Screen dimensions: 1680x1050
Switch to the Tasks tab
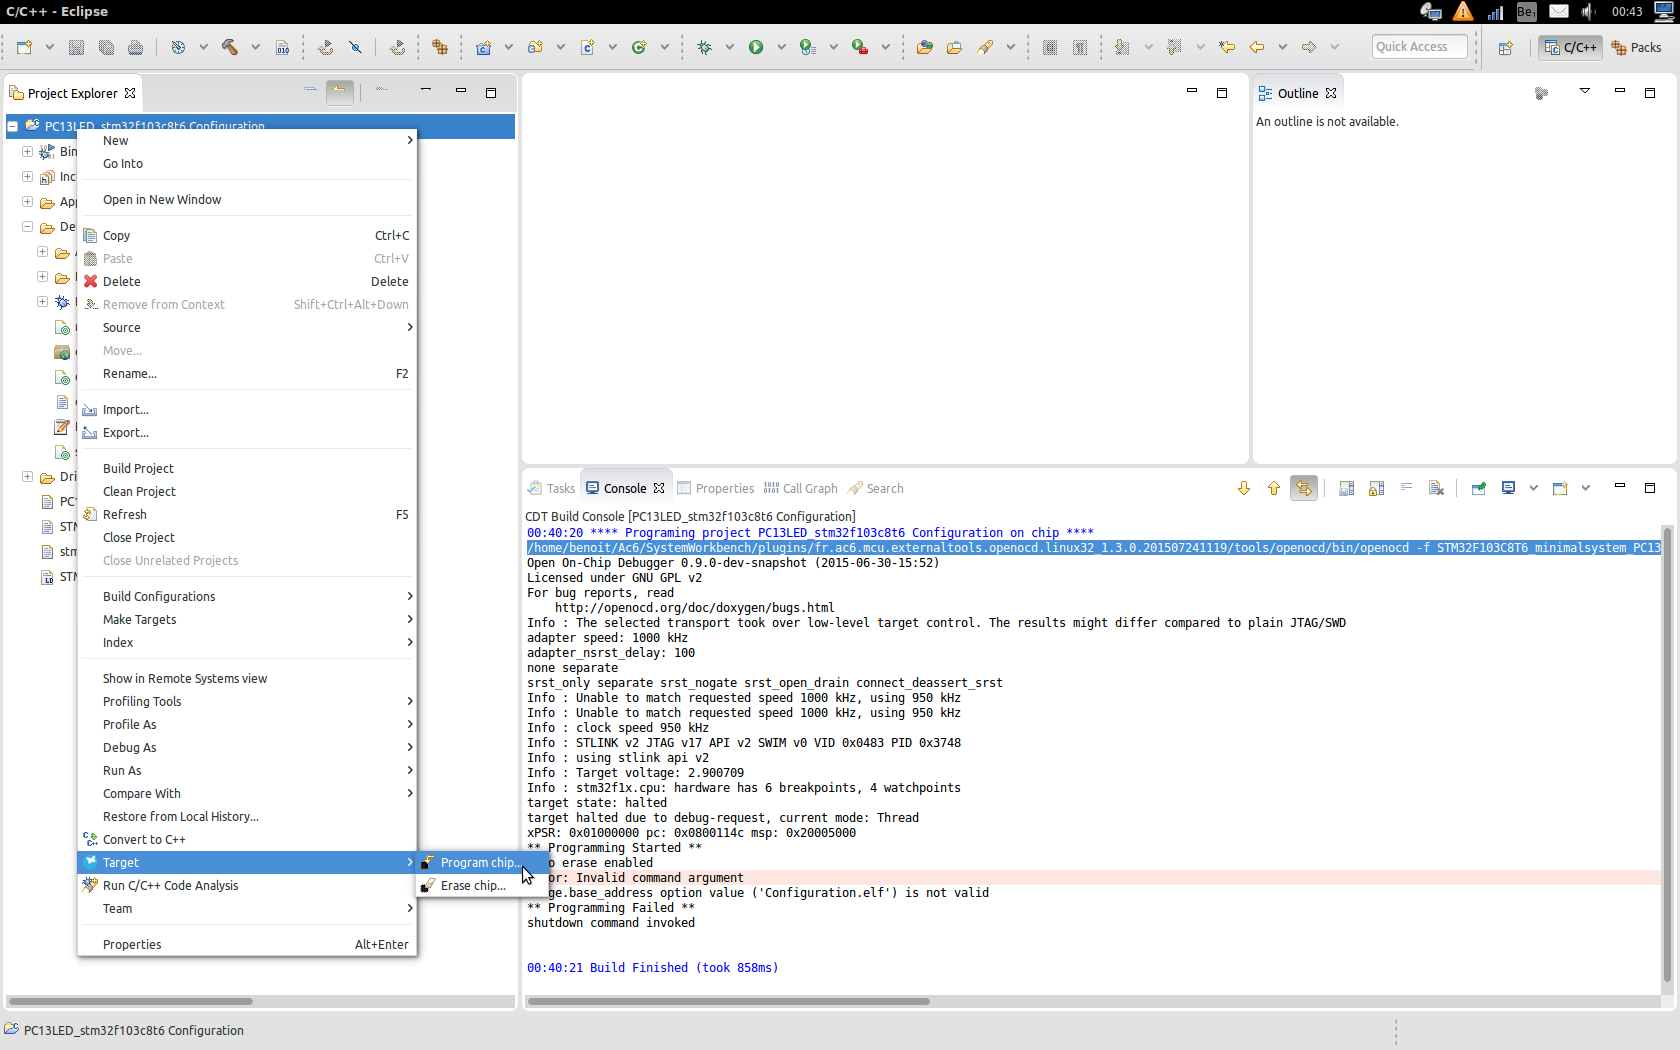(551, 488)
